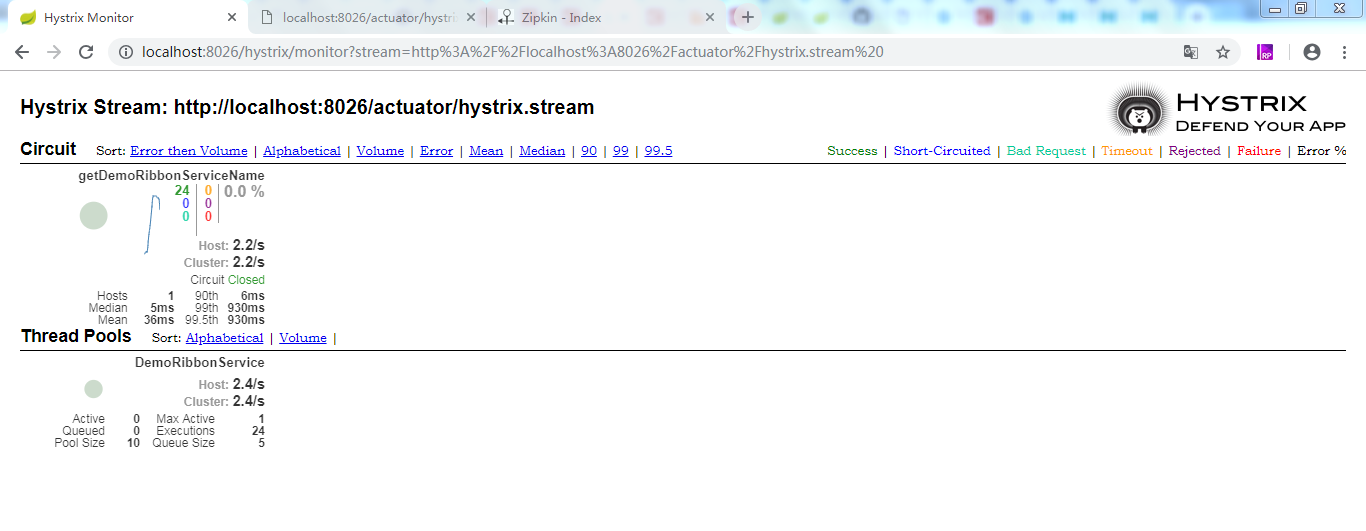Bookmark this page with the star
The image size is (1366, 531).
tap(1222, 52)
